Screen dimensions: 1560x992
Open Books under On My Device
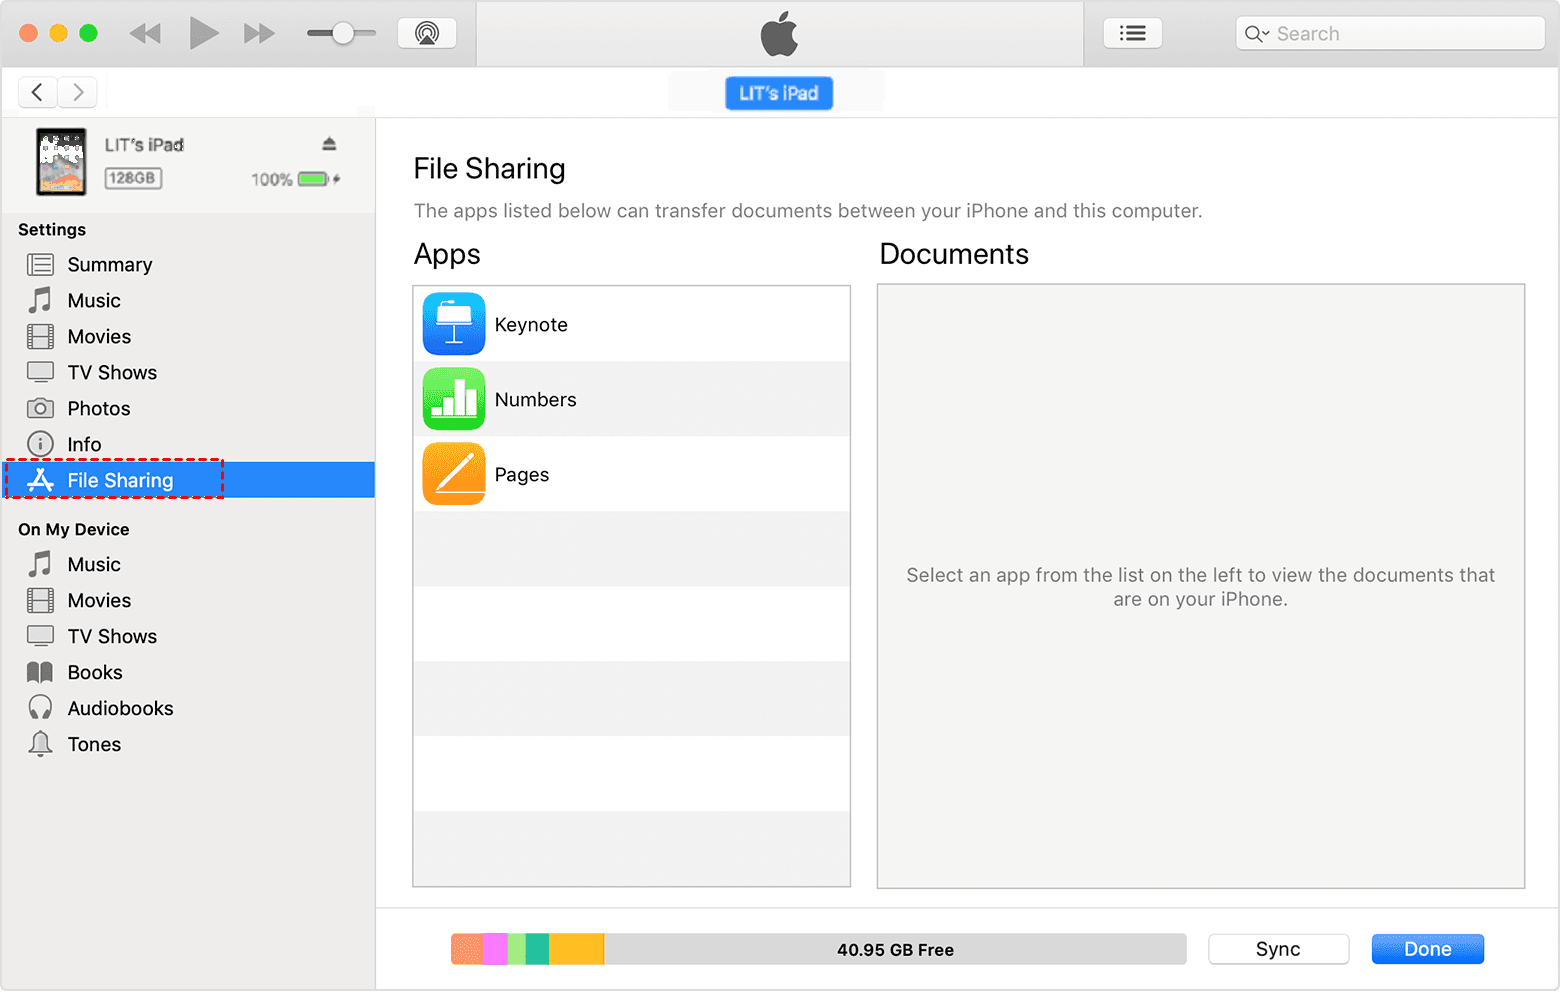point(94,673)
